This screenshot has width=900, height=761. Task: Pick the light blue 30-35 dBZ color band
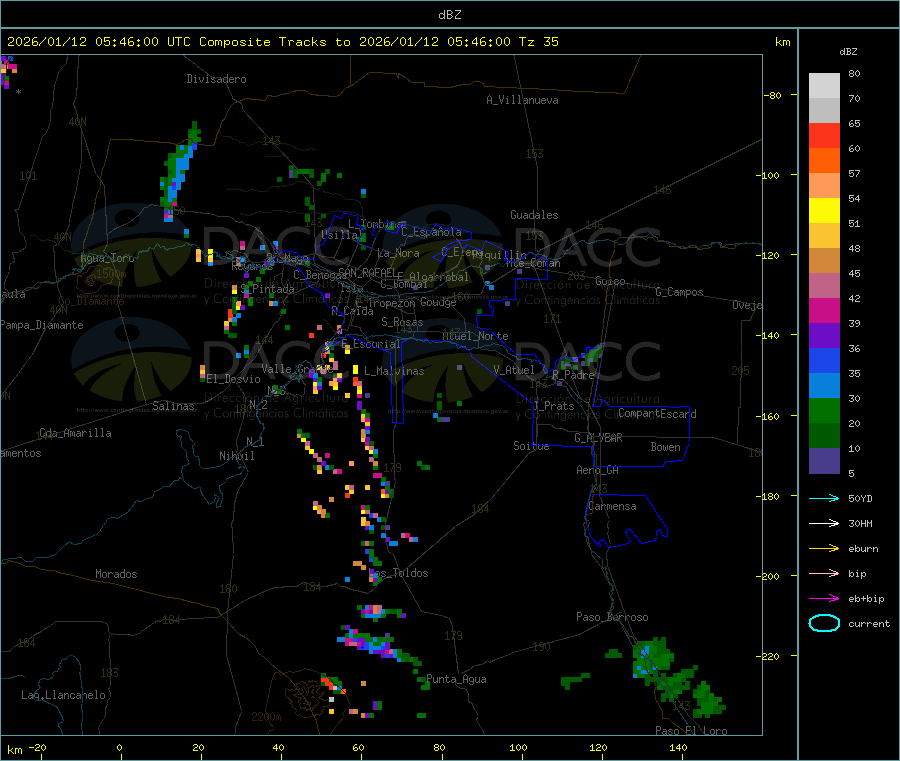(824, 386)
